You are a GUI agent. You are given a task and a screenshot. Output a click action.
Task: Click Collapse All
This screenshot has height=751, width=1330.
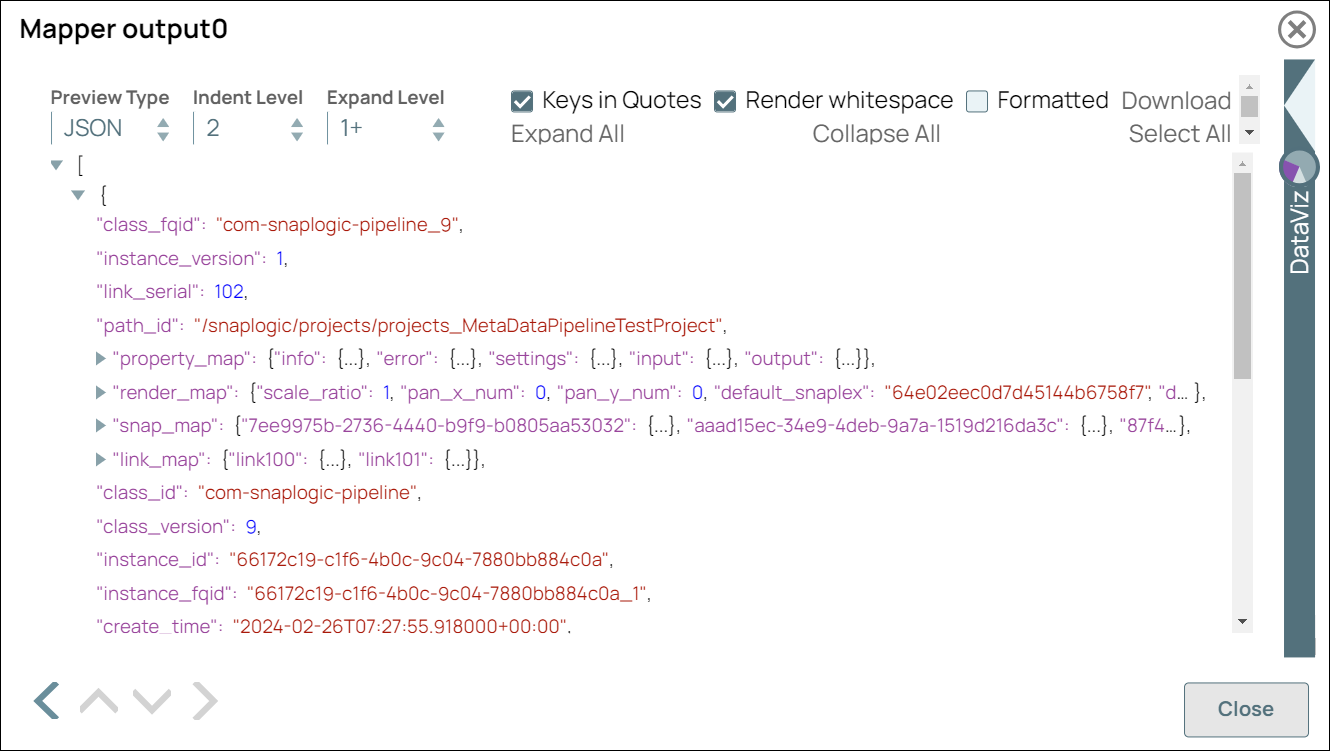[x=876, y=133]
